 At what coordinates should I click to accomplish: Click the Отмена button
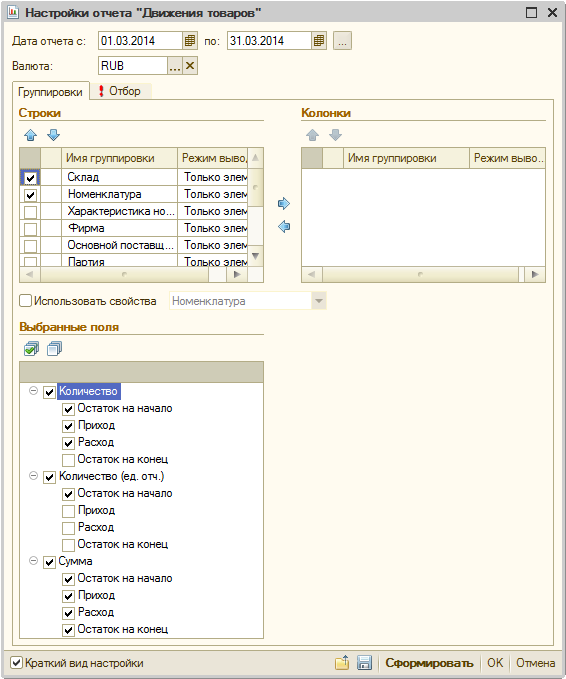[x=535, y=663]
